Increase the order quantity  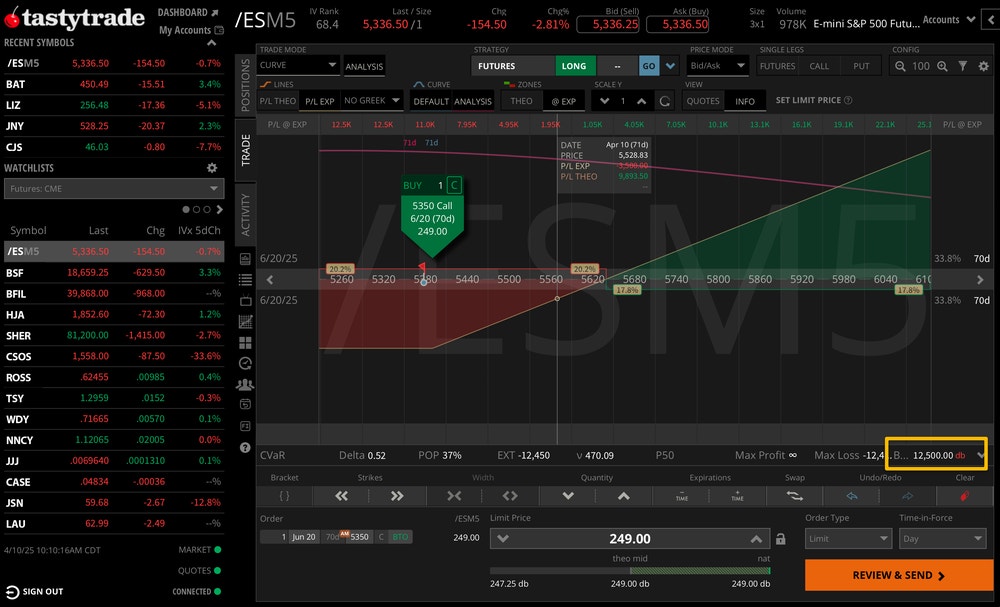coord(624,496)
